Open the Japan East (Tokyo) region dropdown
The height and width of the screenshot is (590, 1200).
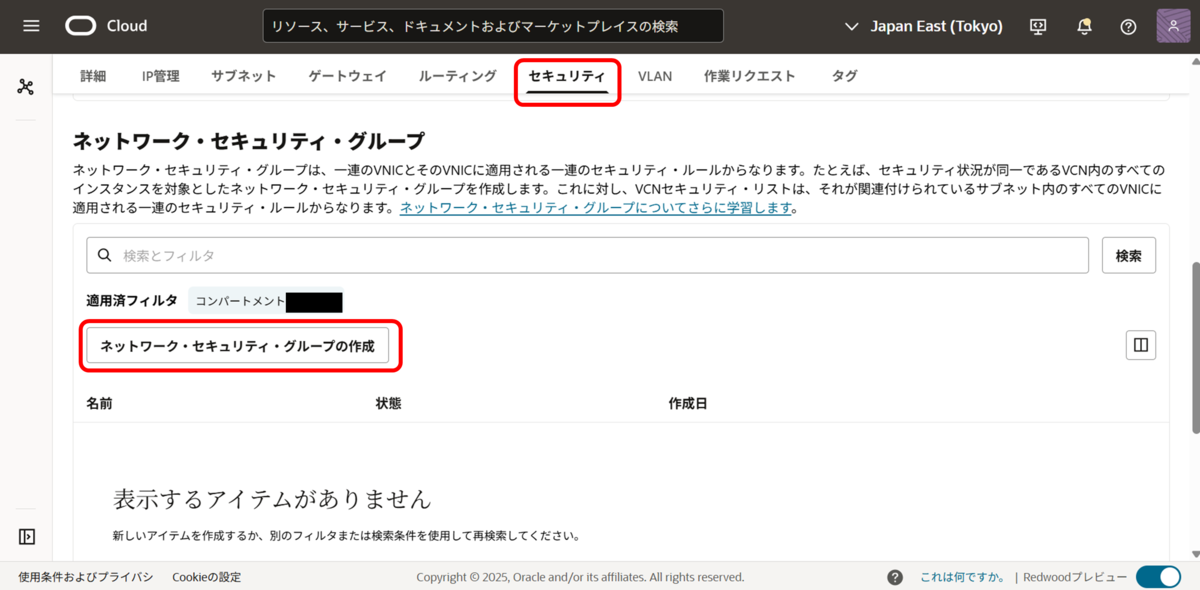924,26
